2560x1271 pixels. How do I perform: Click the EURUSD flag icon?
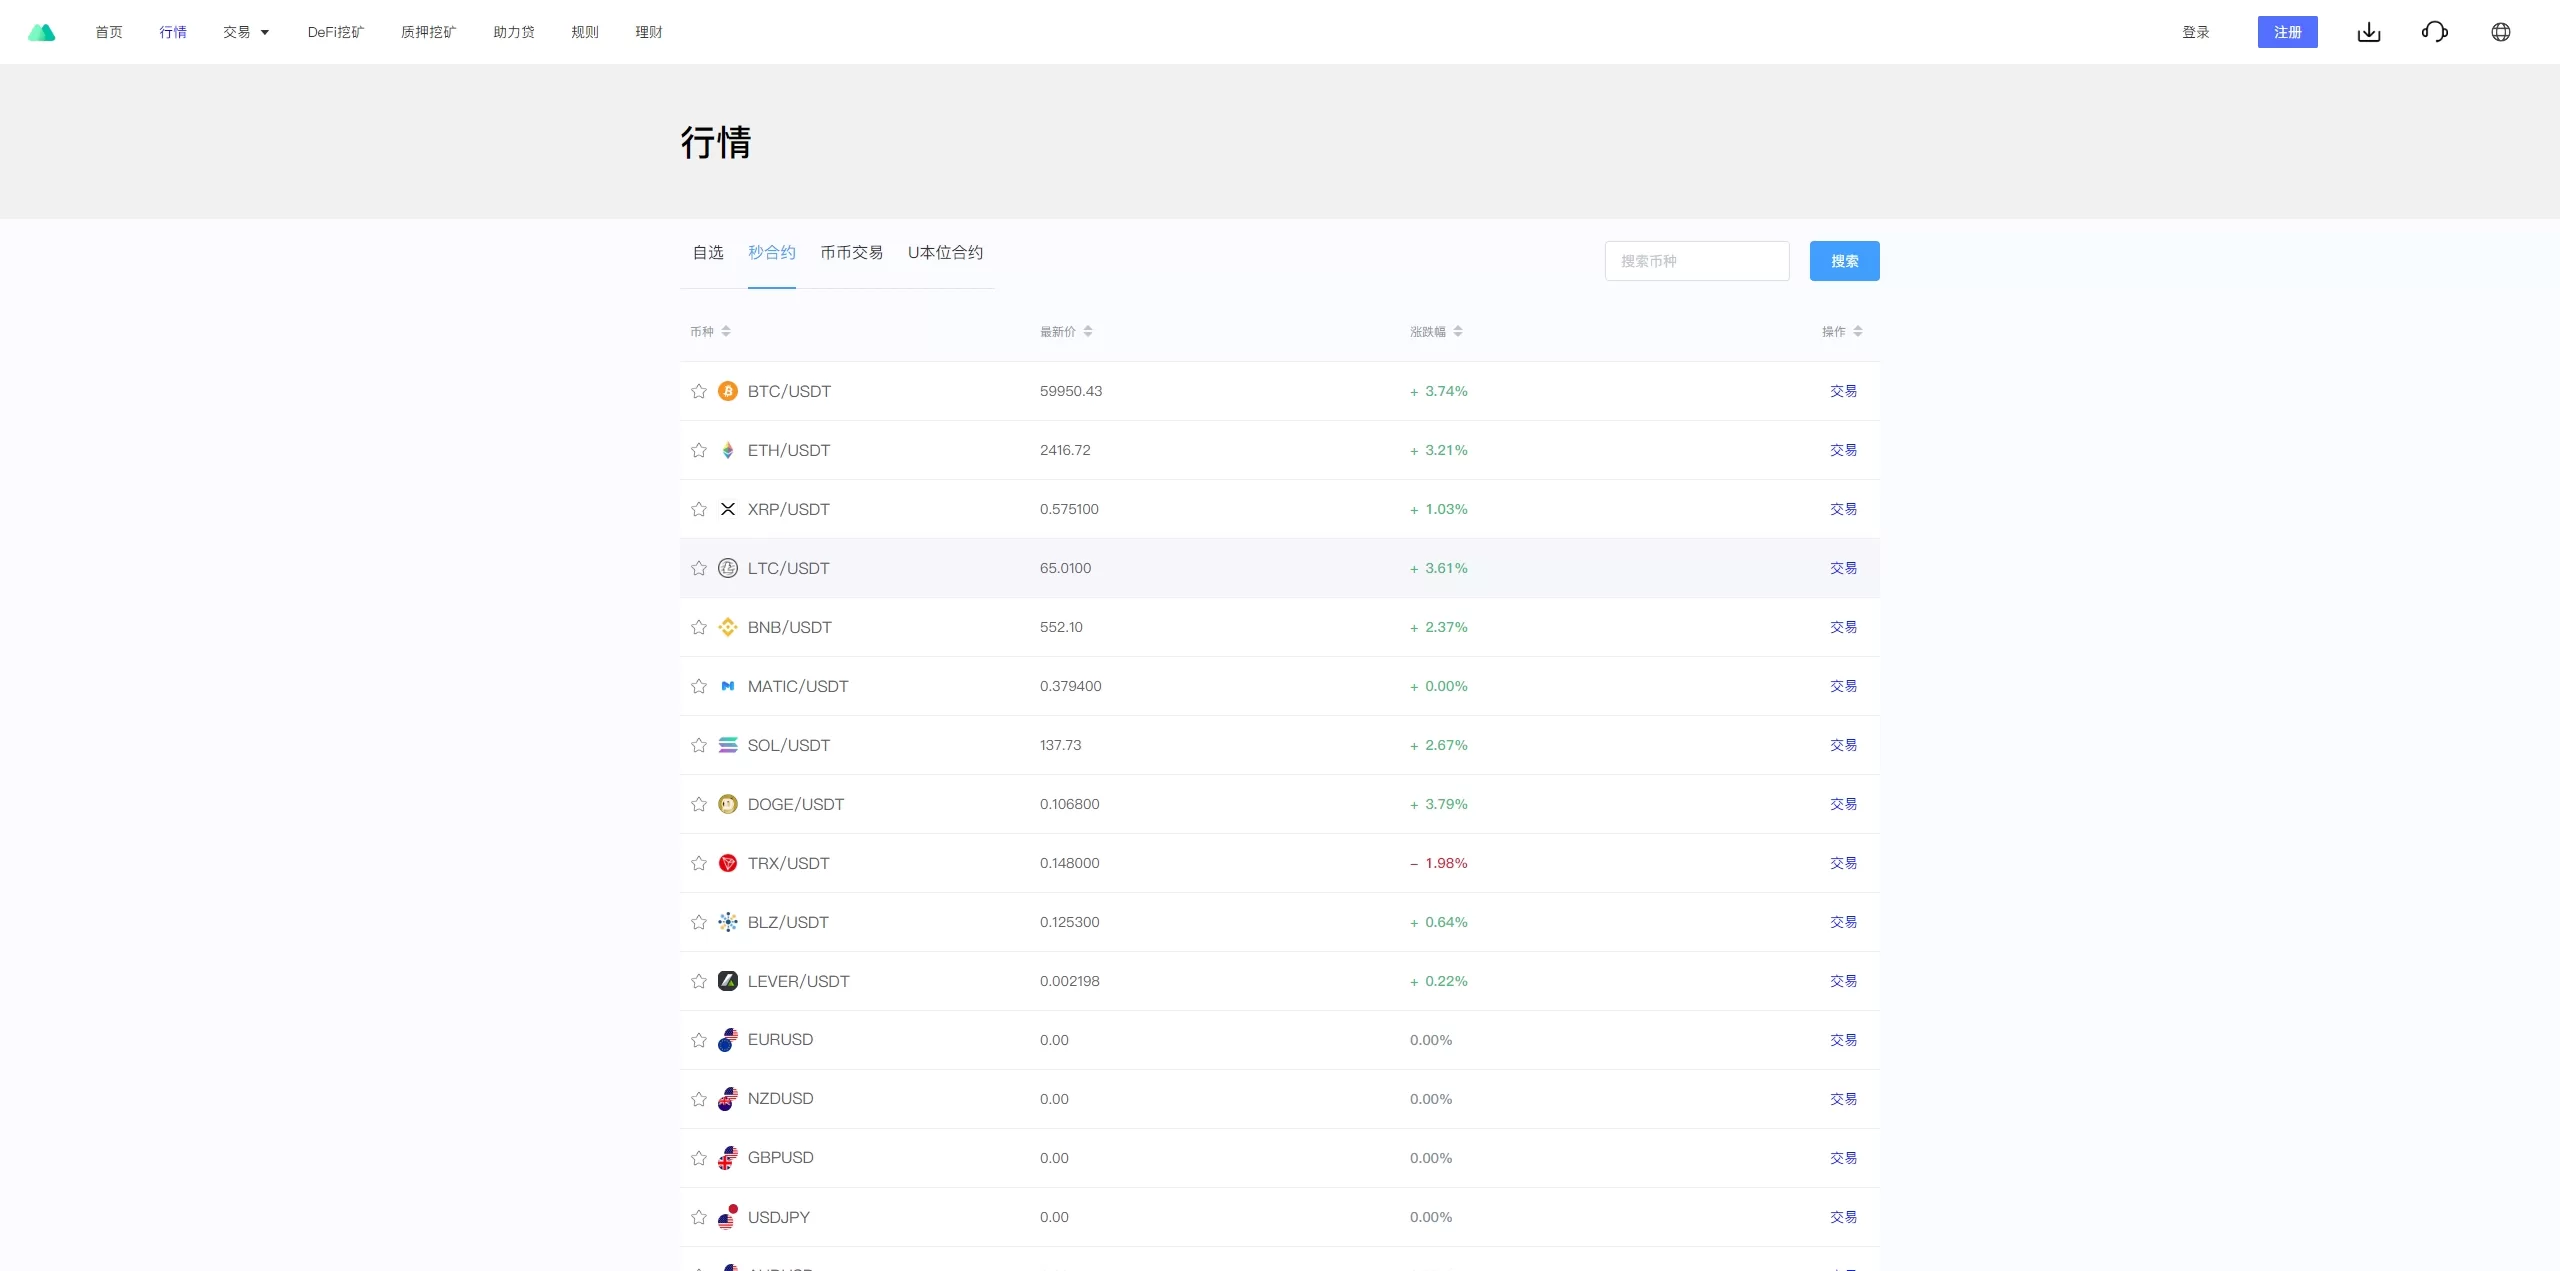728,1040
